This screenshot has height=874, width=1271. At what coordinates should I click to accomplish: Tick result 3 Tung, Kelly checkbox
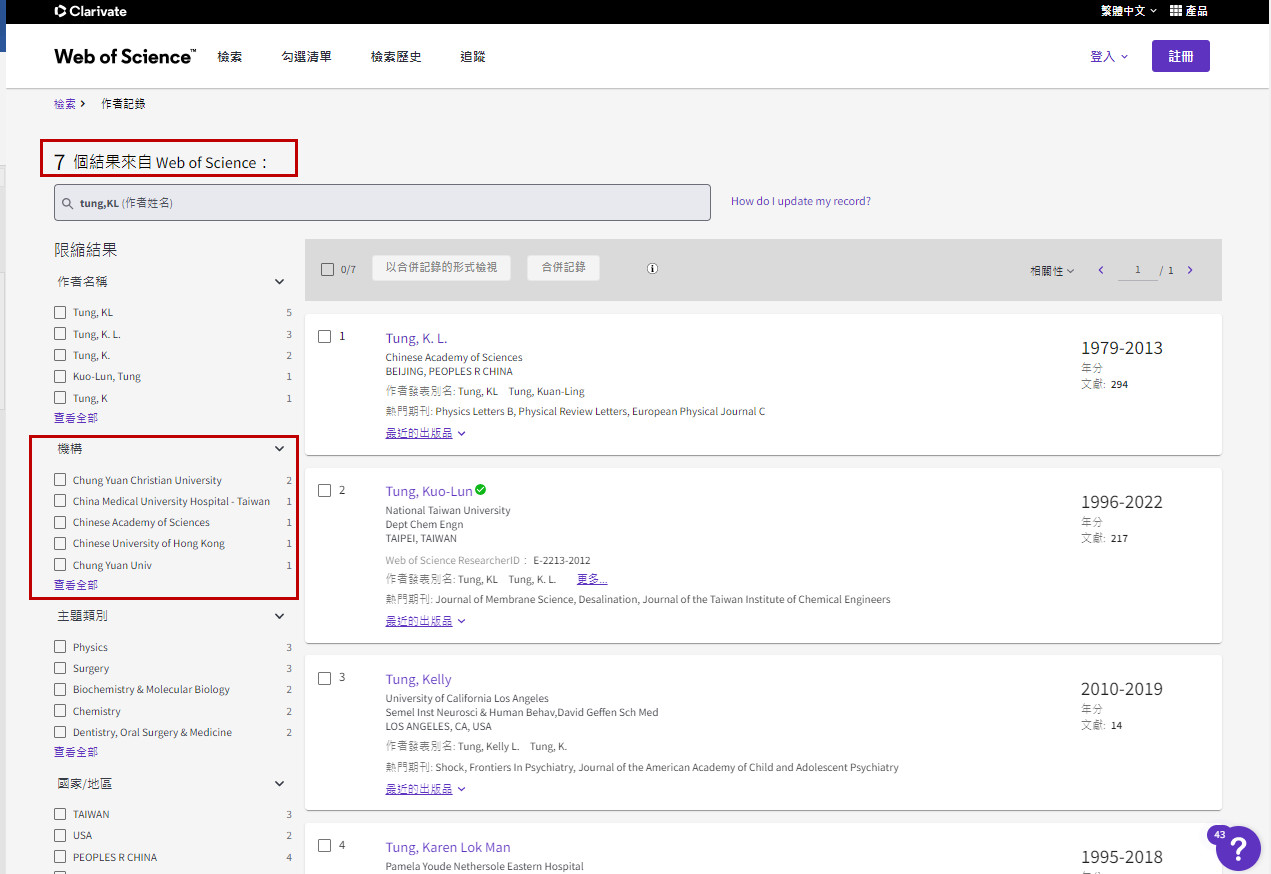(x=324, y=678)
